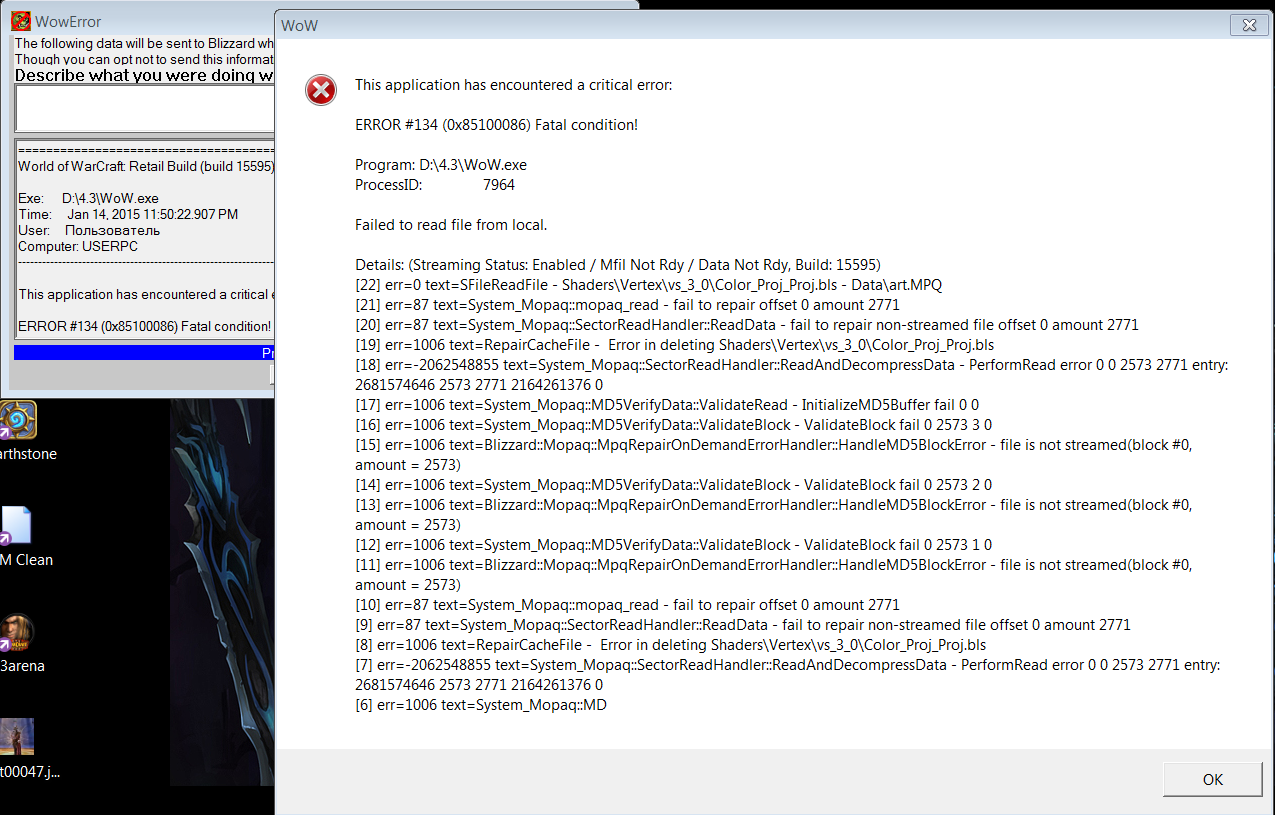
Task: Click the red error icon in WoW dialog
Action: tap(320, 91)
